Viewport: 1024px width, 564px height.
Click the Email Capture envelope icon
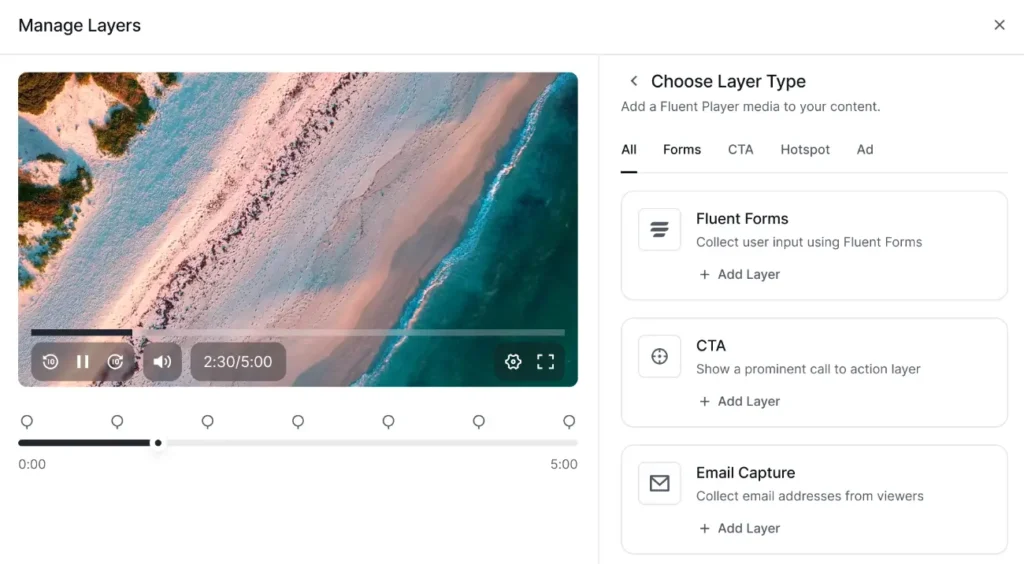tap(660, 484)
